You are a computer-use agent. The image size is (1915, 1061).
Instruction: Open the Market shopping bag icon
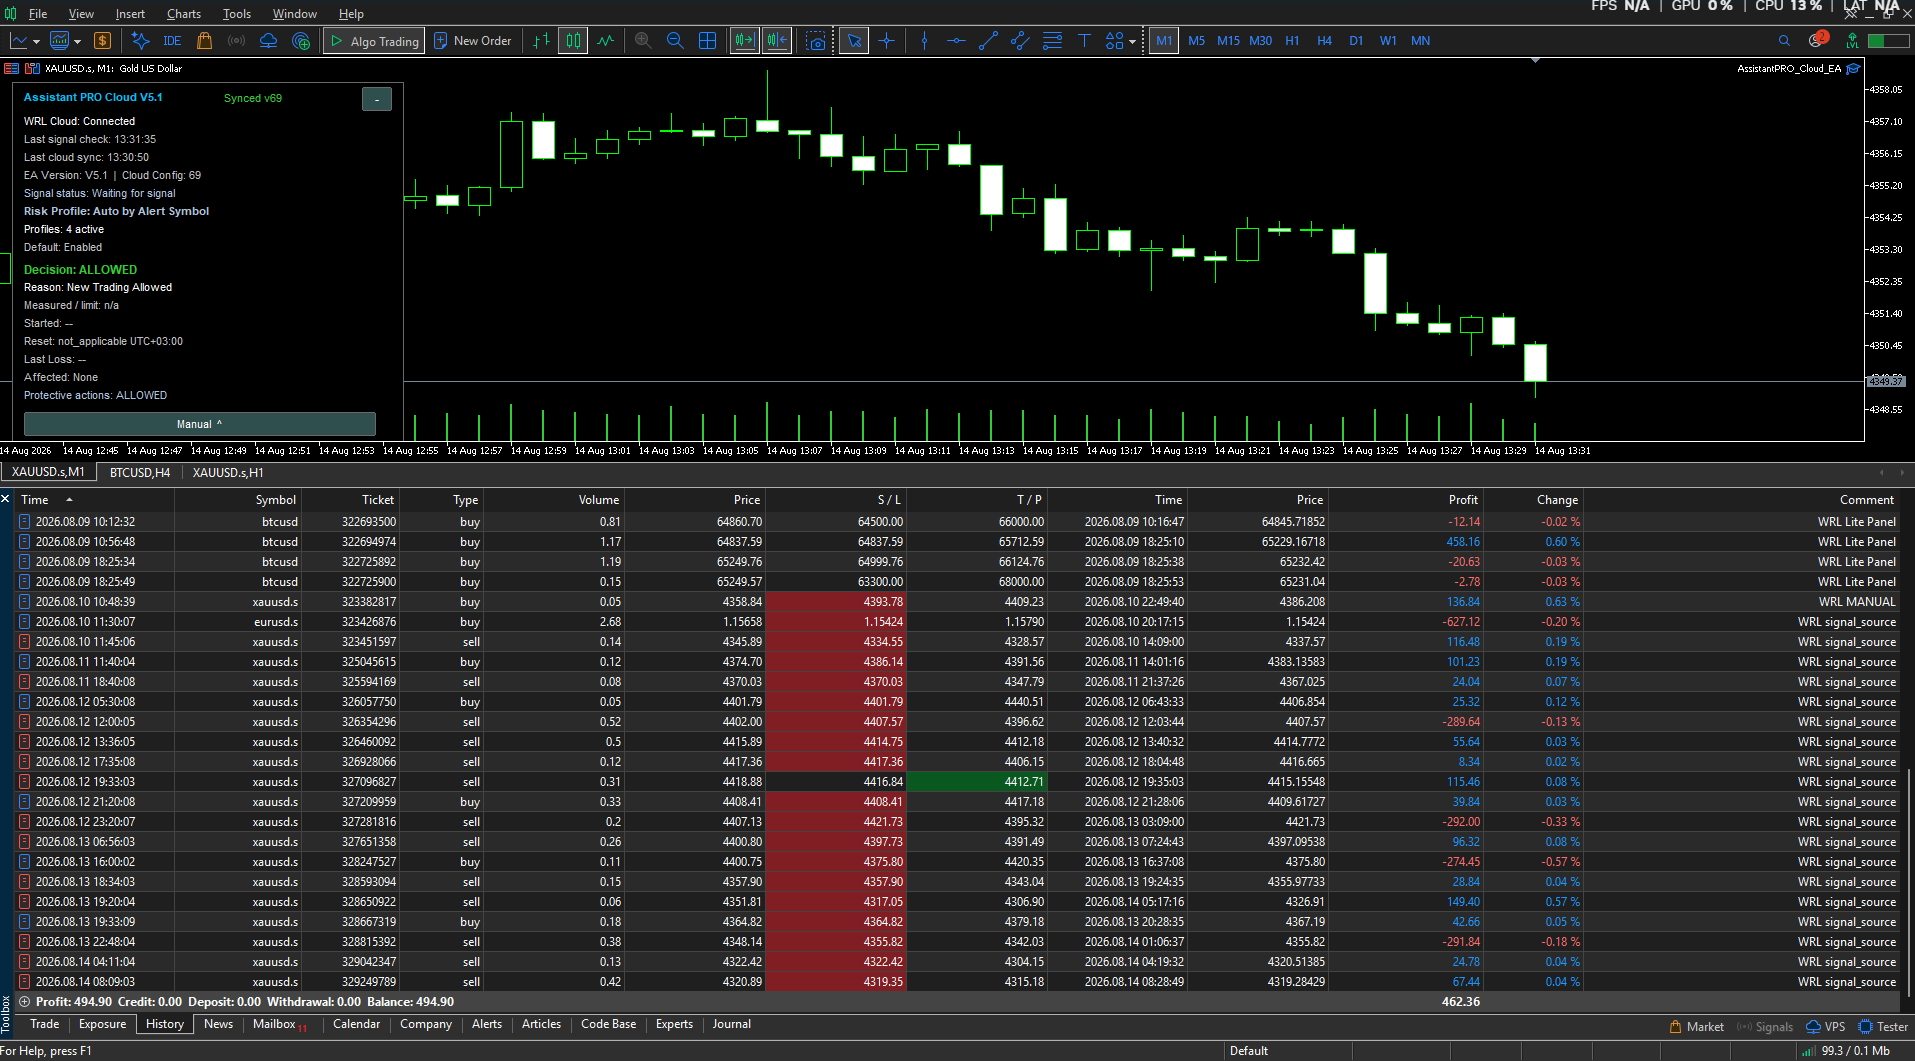click(205, 41)
